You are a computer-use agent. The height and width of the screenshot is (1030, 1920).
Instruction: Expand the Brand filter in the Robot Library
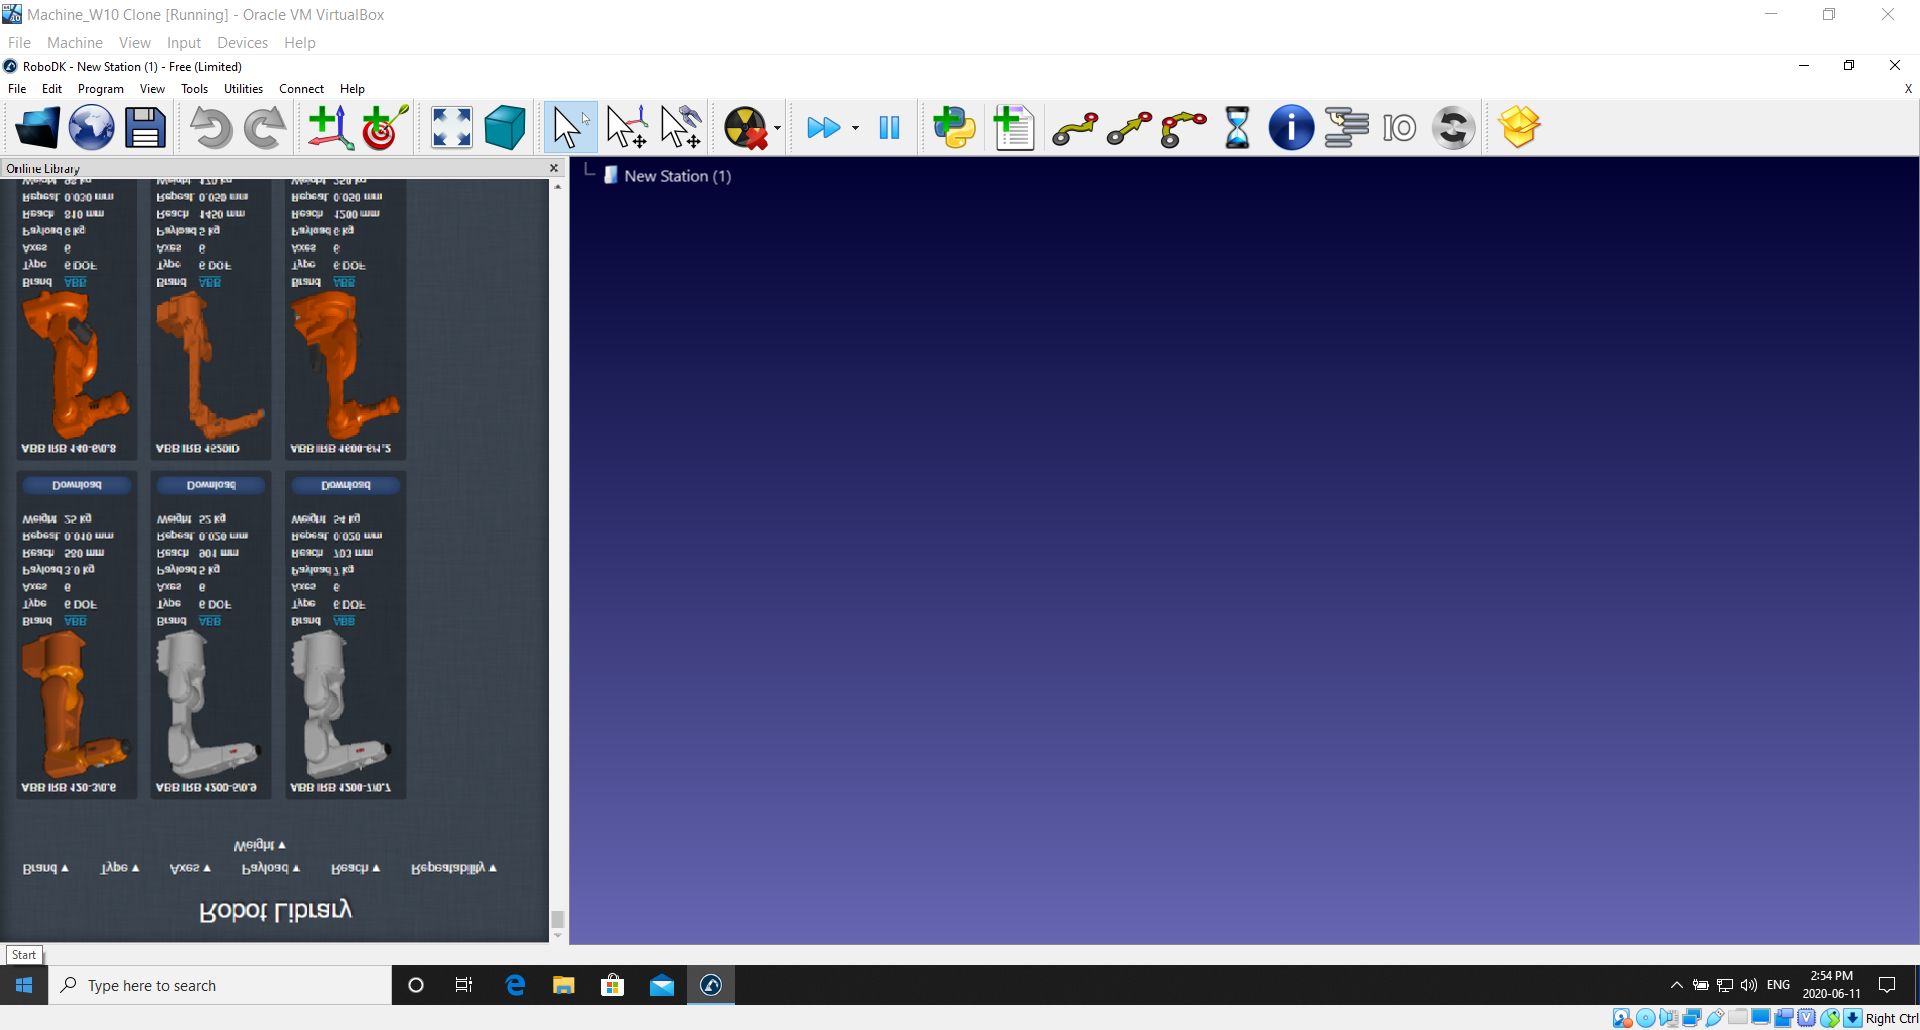pyautogui.click(x=46, y=868)
